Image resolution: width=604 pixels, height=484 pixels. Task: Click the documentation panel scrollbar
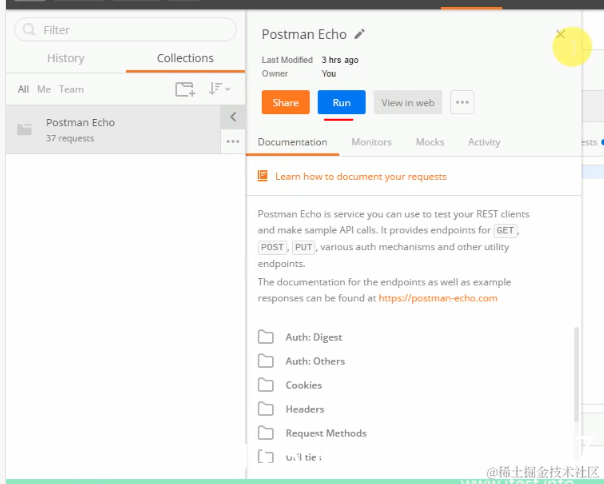click(576, 374)
